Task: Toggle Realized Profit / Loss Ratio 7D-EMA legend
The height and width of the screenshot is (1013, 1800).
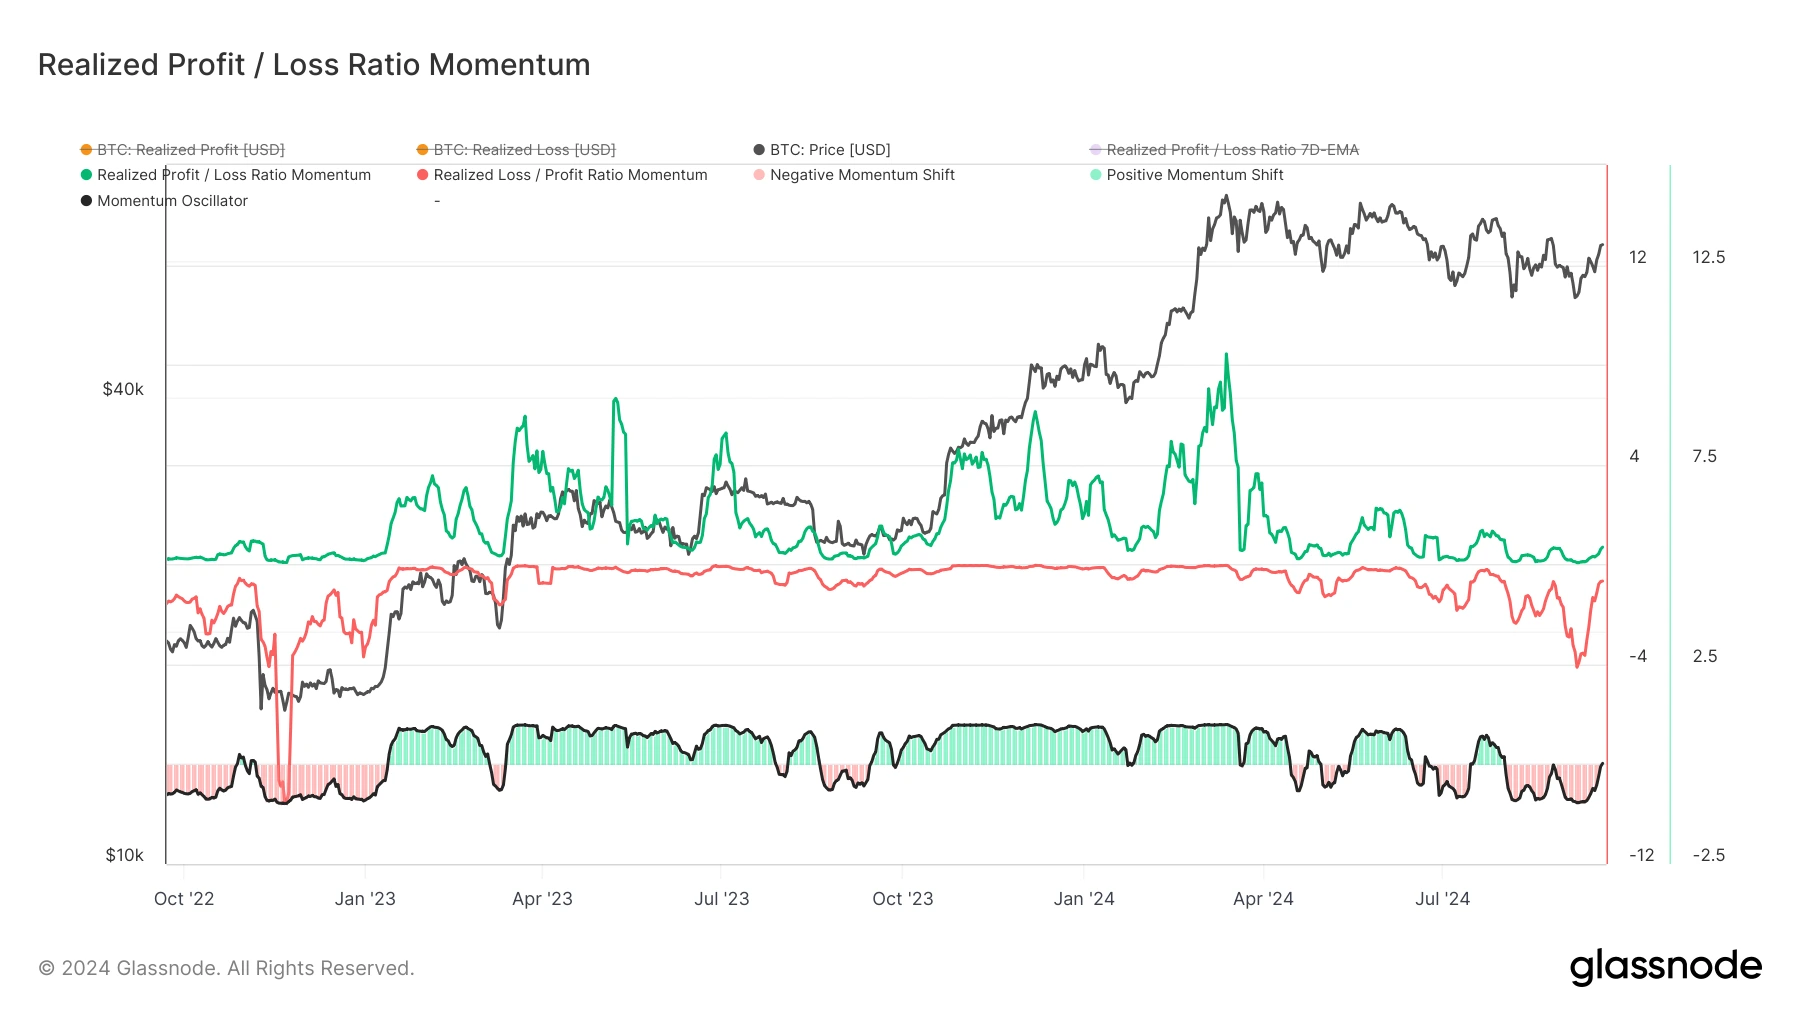Action: (x=1224, y=150)
